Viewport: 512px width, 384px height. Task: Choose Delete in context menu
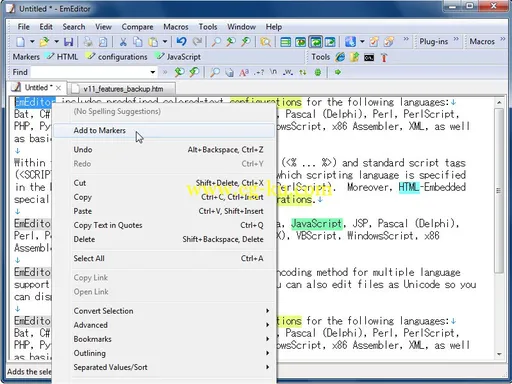[x=164, y=239]
